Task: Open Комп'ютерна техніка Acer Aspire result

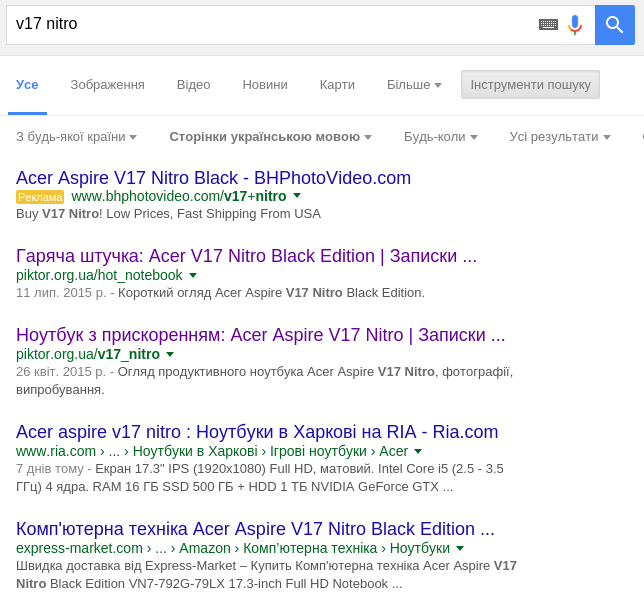Action: [255, 529]
